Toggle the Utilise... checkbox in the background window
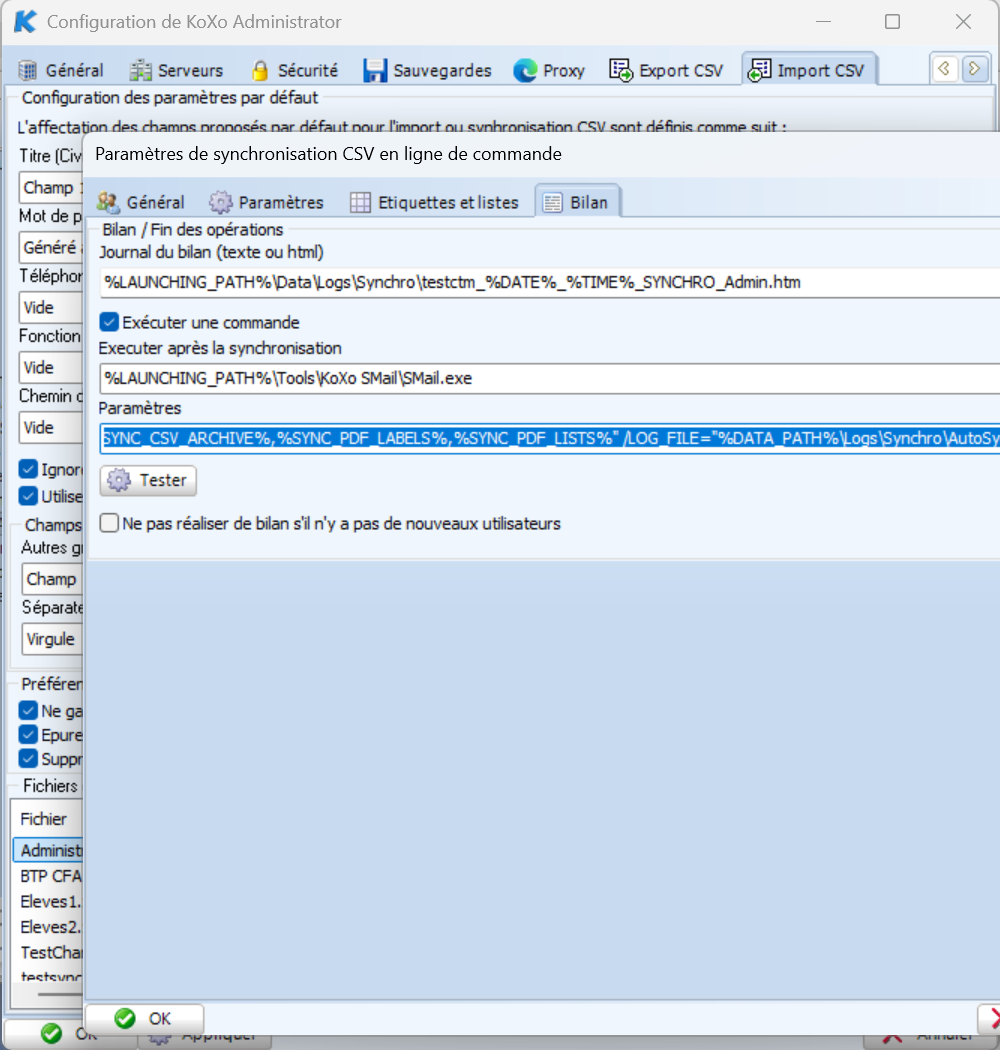The height and width of the screenshot is (1050, 1000). tap(28, 496)
